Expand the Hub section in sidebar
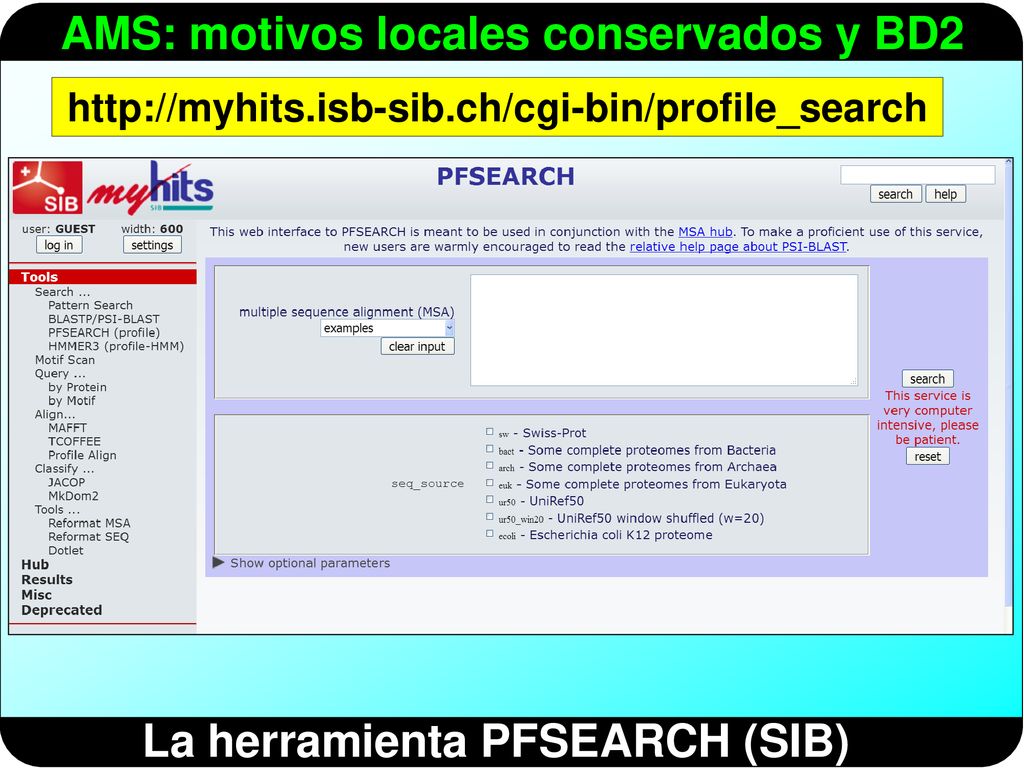This screenshot has height=768, width=1024. pyautogui.click(x=35, y=564)
